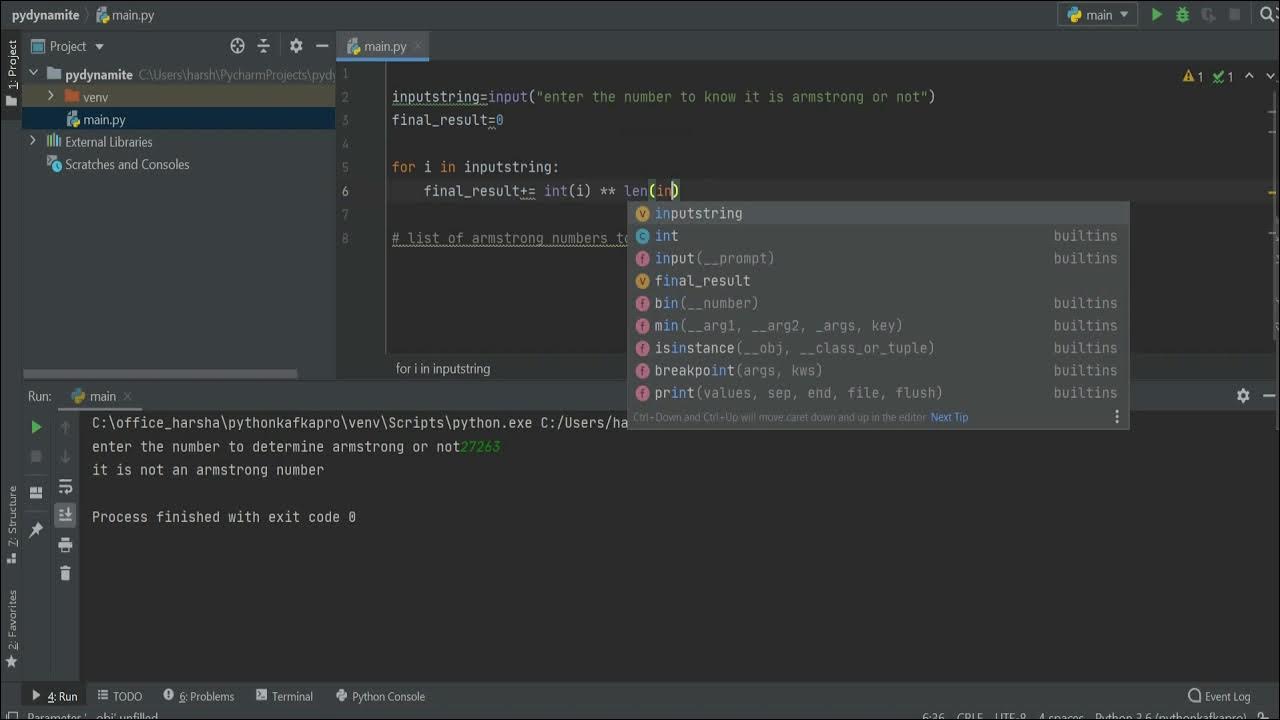
Task: Open the 4: Run tool window tab
Action: point(54,696)
